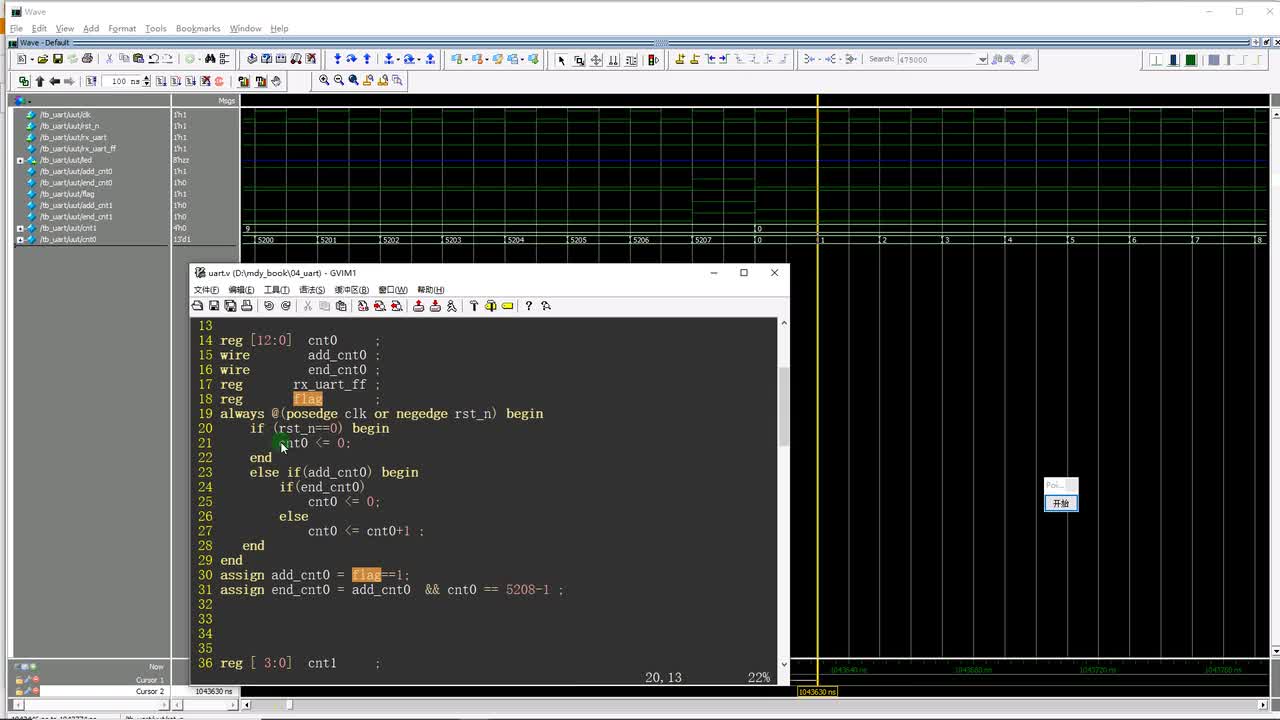The width and height of the screenshot is (1280, 720).
Task: Open the new file dropdown arrow
Action: click(x=32, y=59)
